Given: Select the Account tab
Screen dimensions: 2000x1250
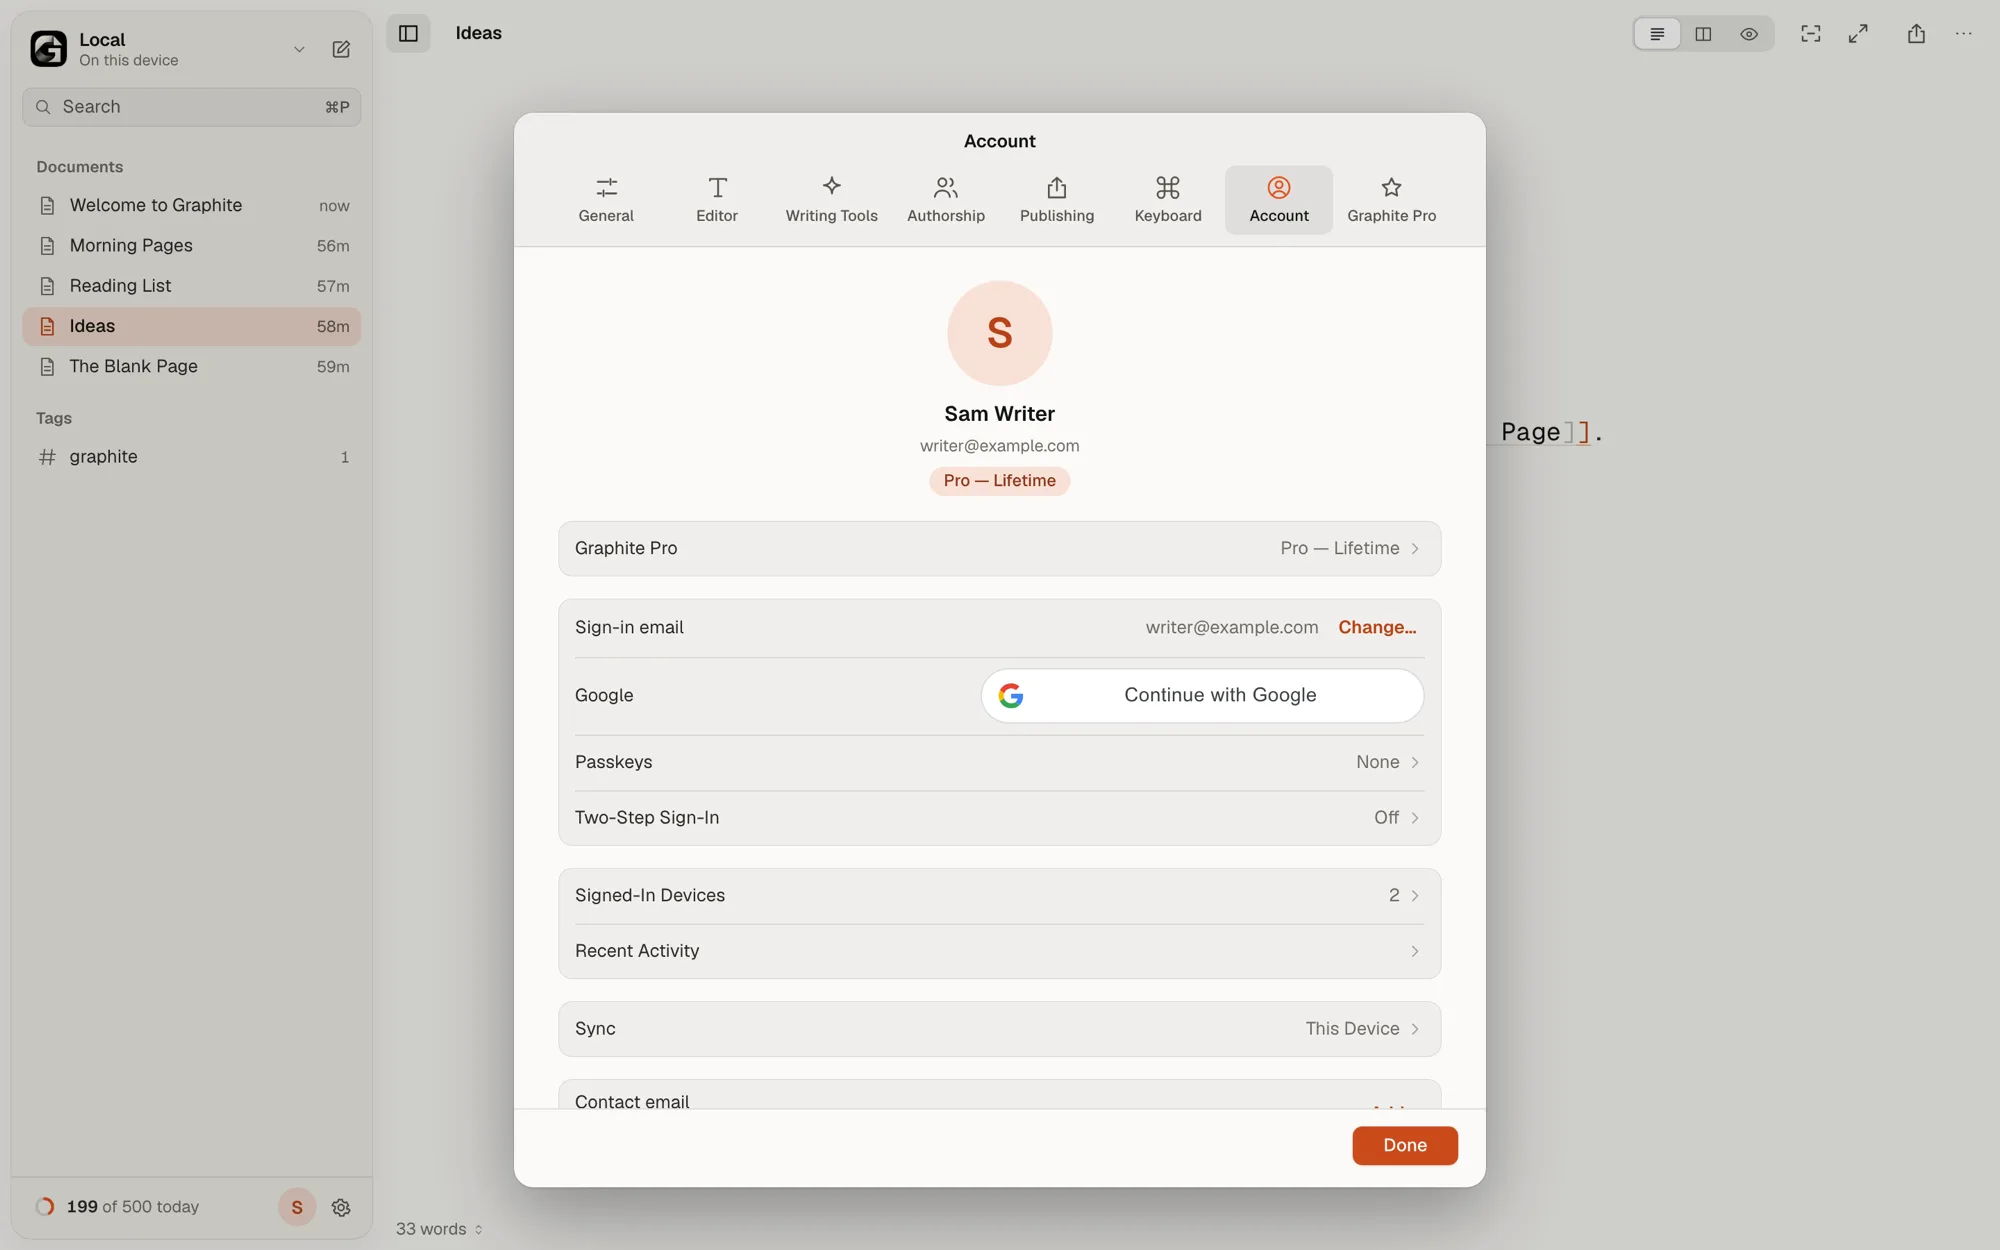Looking at the screenshot, I should [x=1279, y=200].
